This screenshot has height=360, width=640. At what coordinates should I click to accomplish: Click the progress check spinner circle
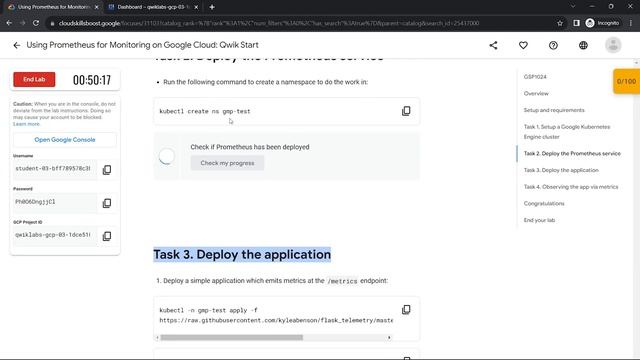[x=167, y=156]
